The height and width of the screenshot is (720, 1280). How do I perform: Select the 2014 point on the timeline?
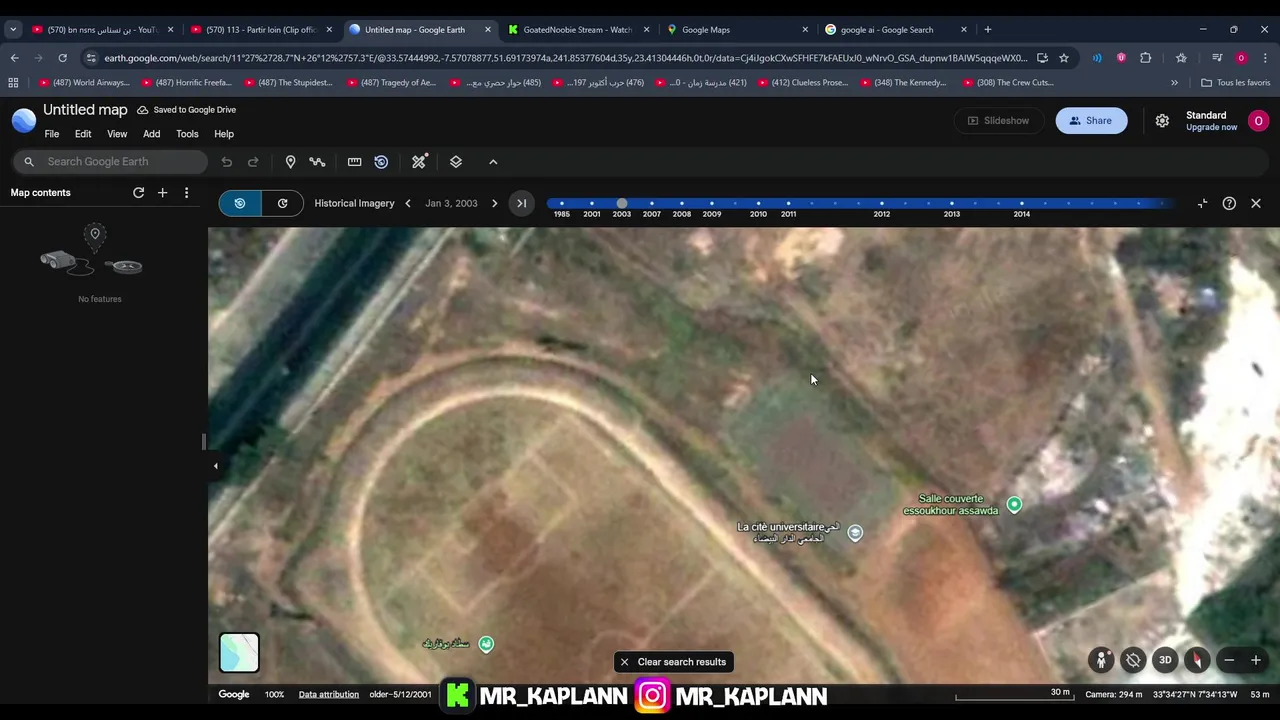click(1021, 204)
